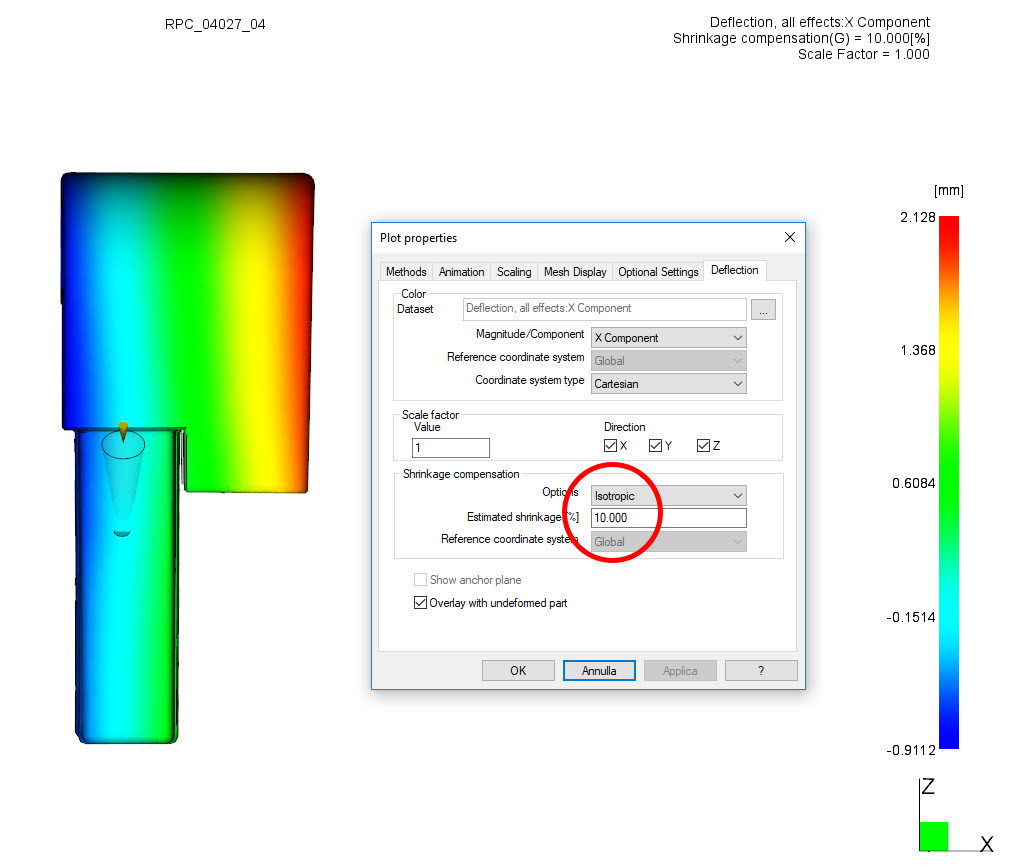Click the injection location cone marker on the model
1012x867 pixels.
(x=122, y=432)
